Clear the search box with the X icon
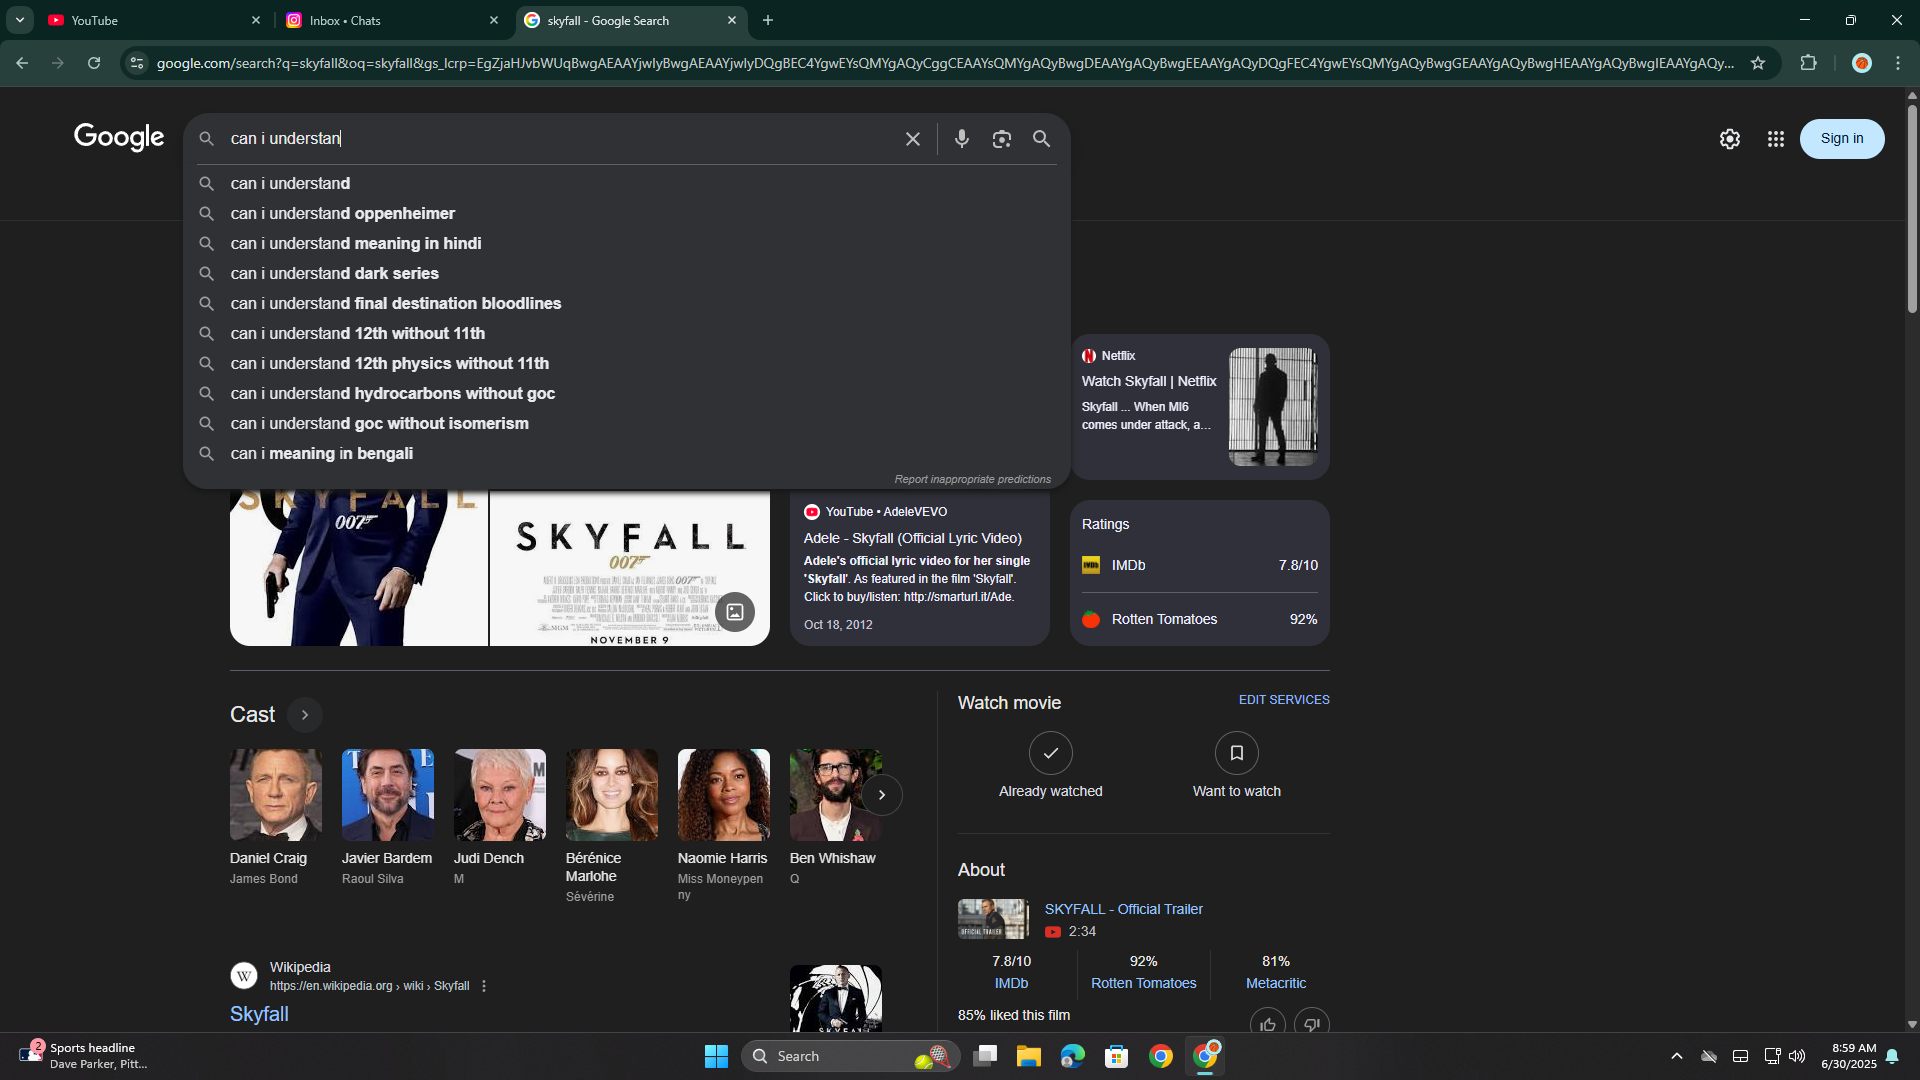This screenshot has height=1080, width=1920. pyautogui.click(x=912, y=139)
